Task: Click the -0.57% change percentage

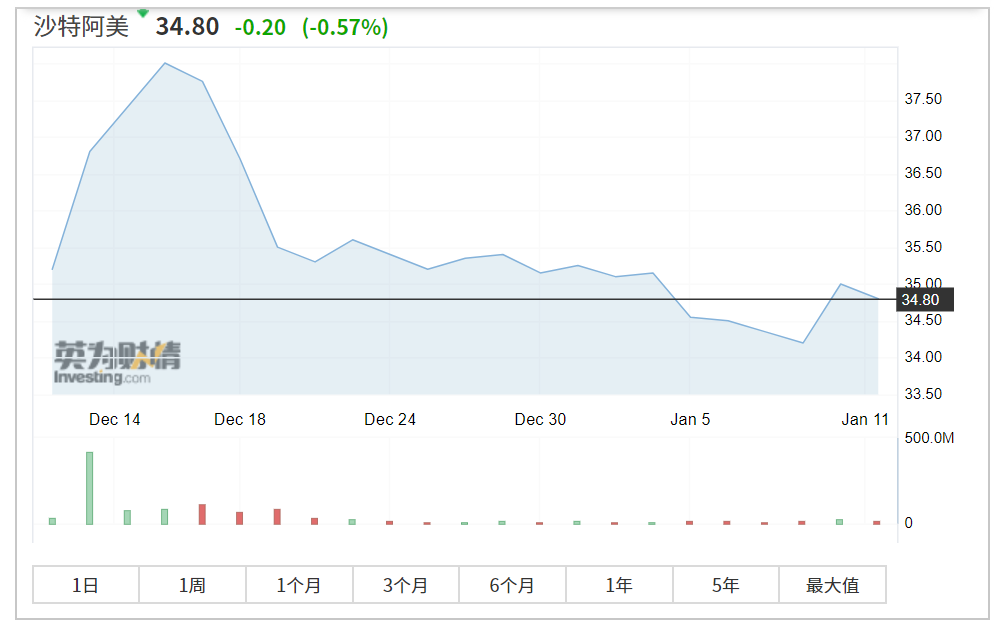Action: click(x=345, y=27)
